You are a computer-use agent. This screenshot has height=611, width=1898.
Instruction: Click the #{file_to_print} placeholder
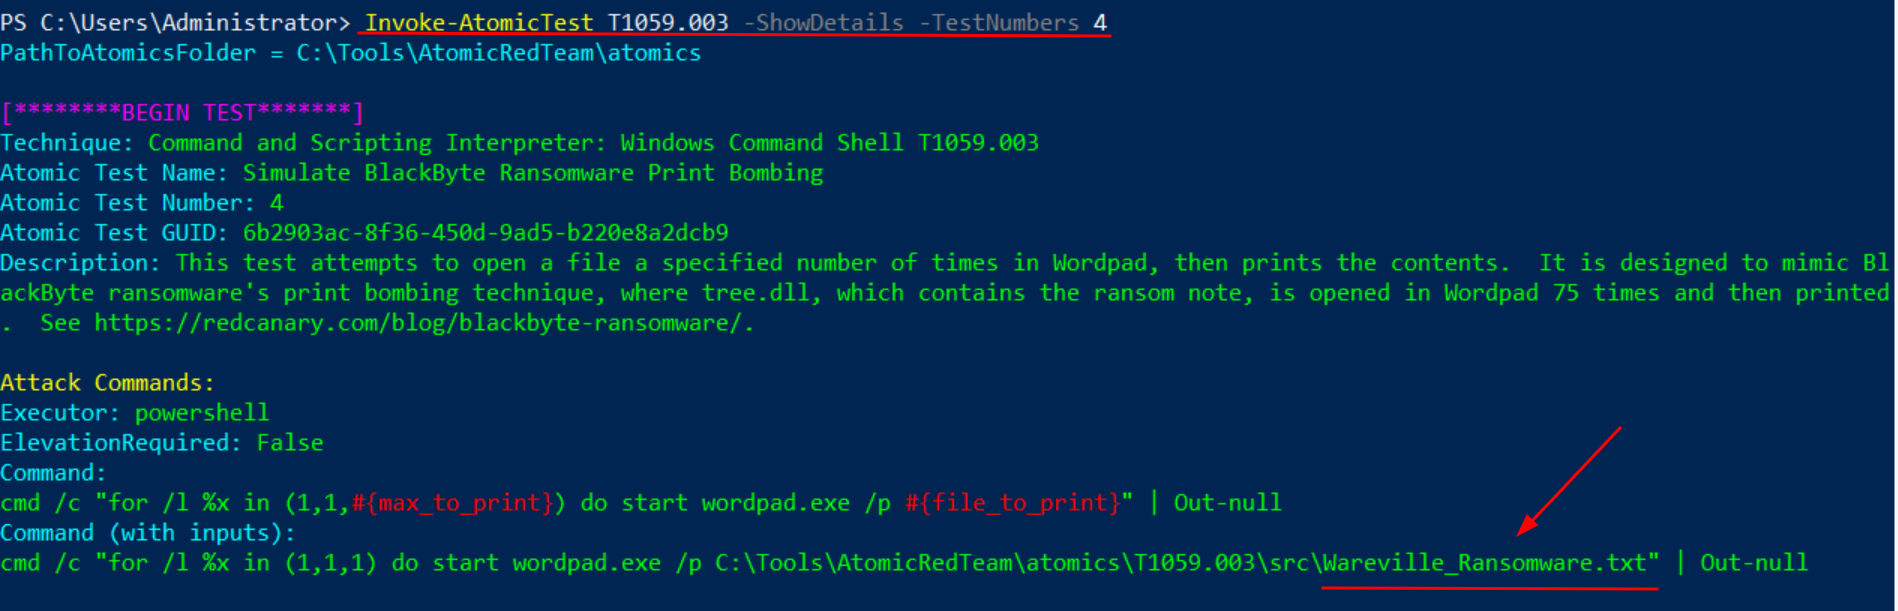pyautogui.click(x=1012, y=502)
